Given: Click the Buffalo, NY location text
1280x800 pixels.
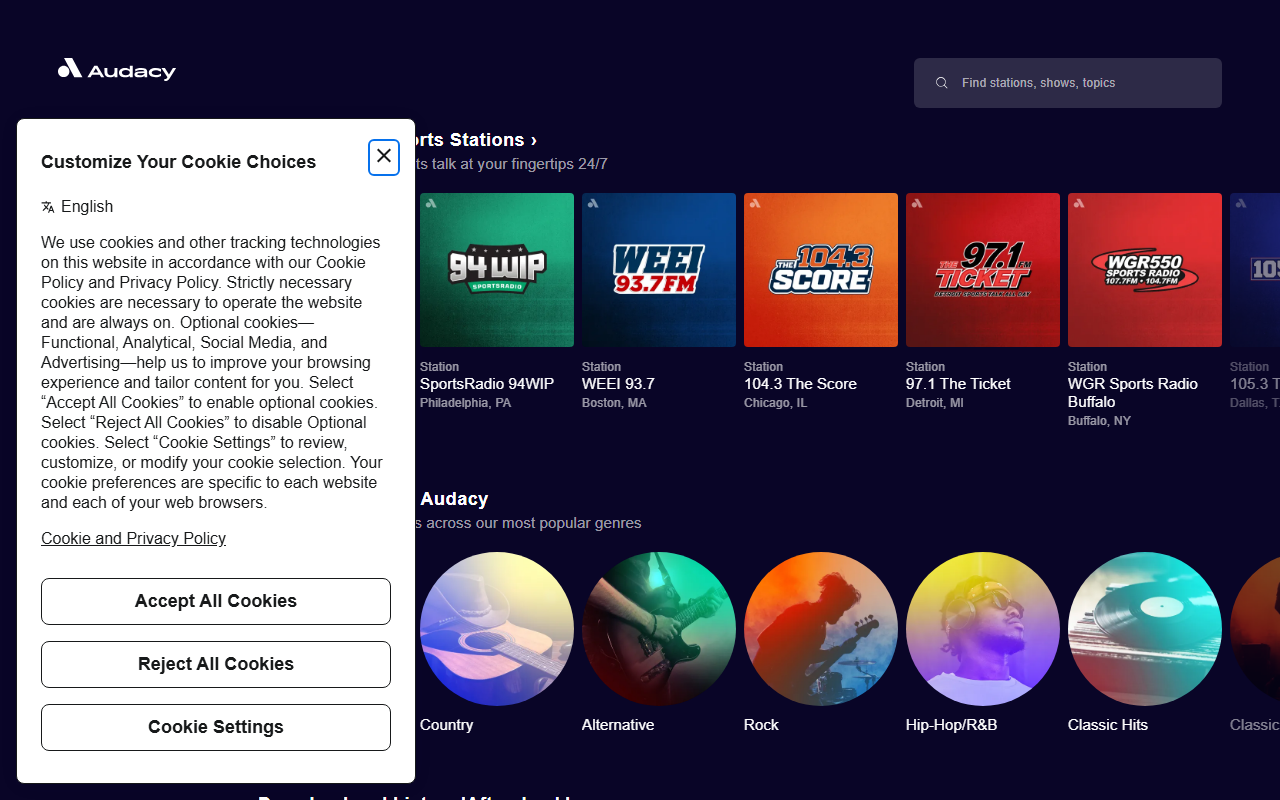Looking at the screenshot, I should (x=1100, y=421).
